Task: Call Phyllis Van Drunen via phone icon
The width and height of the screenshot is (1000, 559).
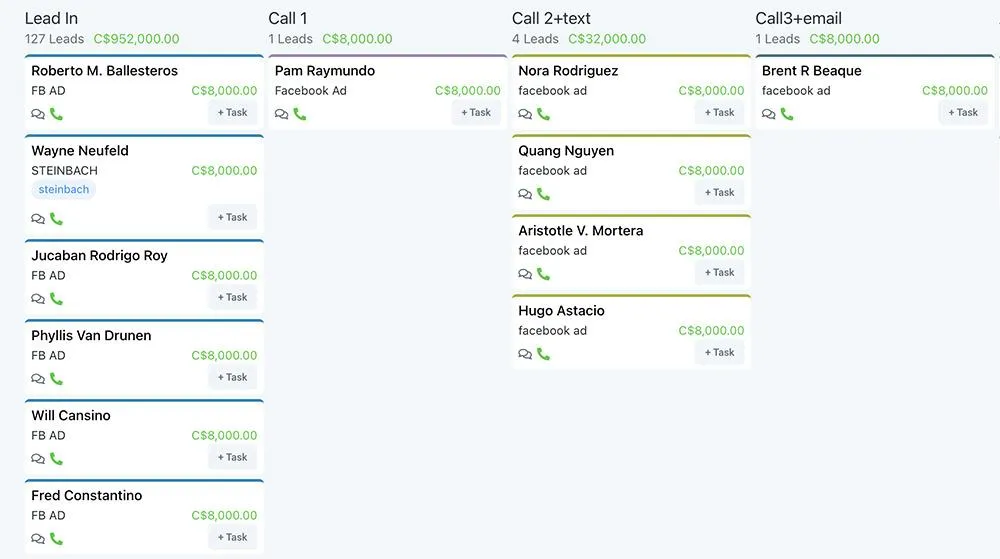Action: (x=56, y=379)
